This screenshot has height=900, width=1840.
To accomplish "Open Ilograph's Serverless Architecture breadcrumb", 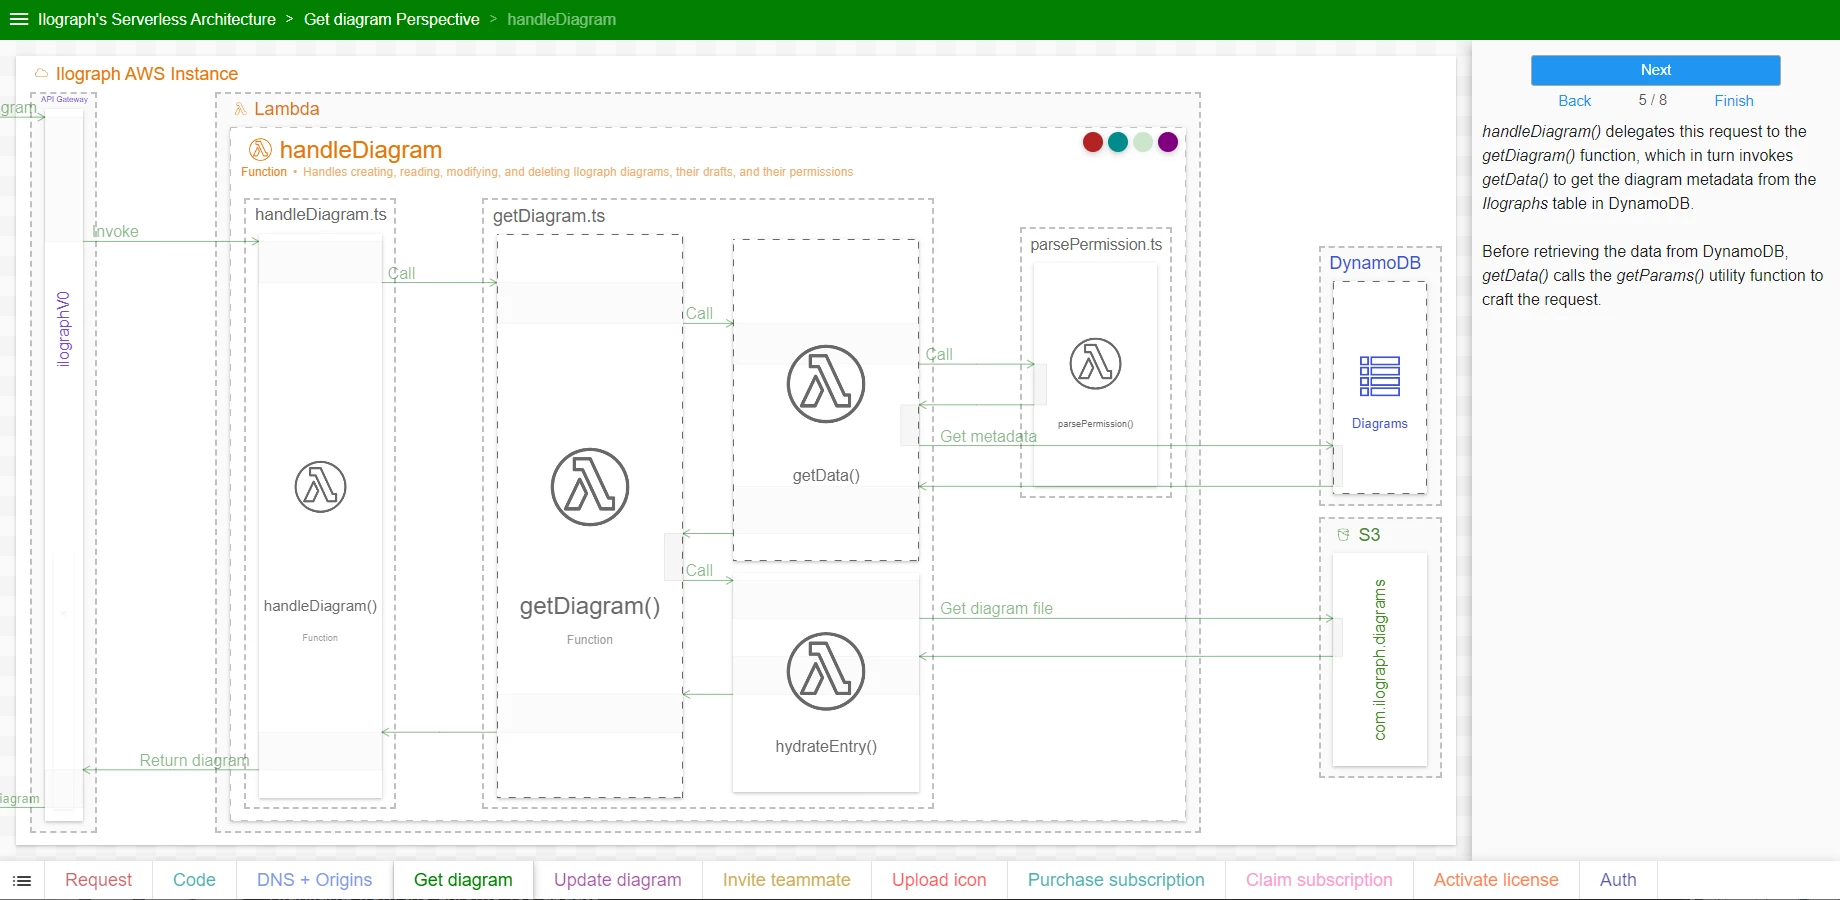I will pyautogui.click(x=157, y=19).
